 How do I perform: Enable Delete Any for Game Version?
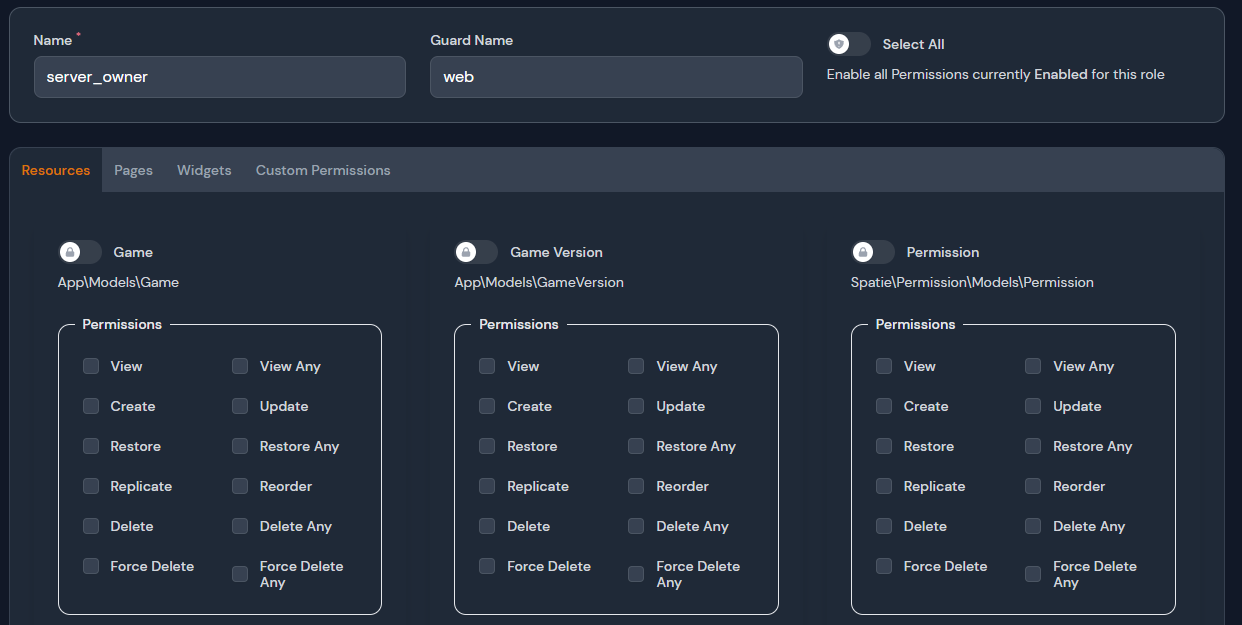pos(636,526)
